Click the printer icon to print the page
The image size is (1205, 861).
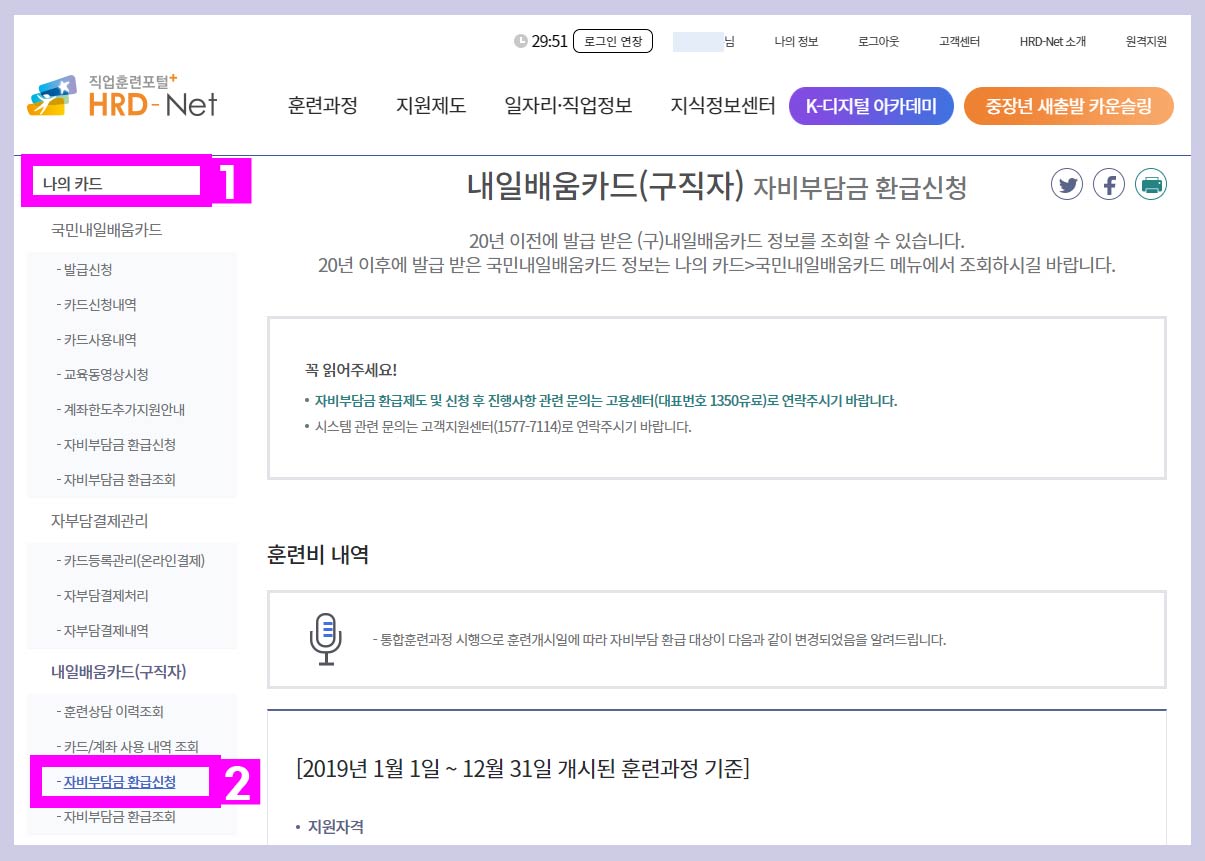point(1150,184)
